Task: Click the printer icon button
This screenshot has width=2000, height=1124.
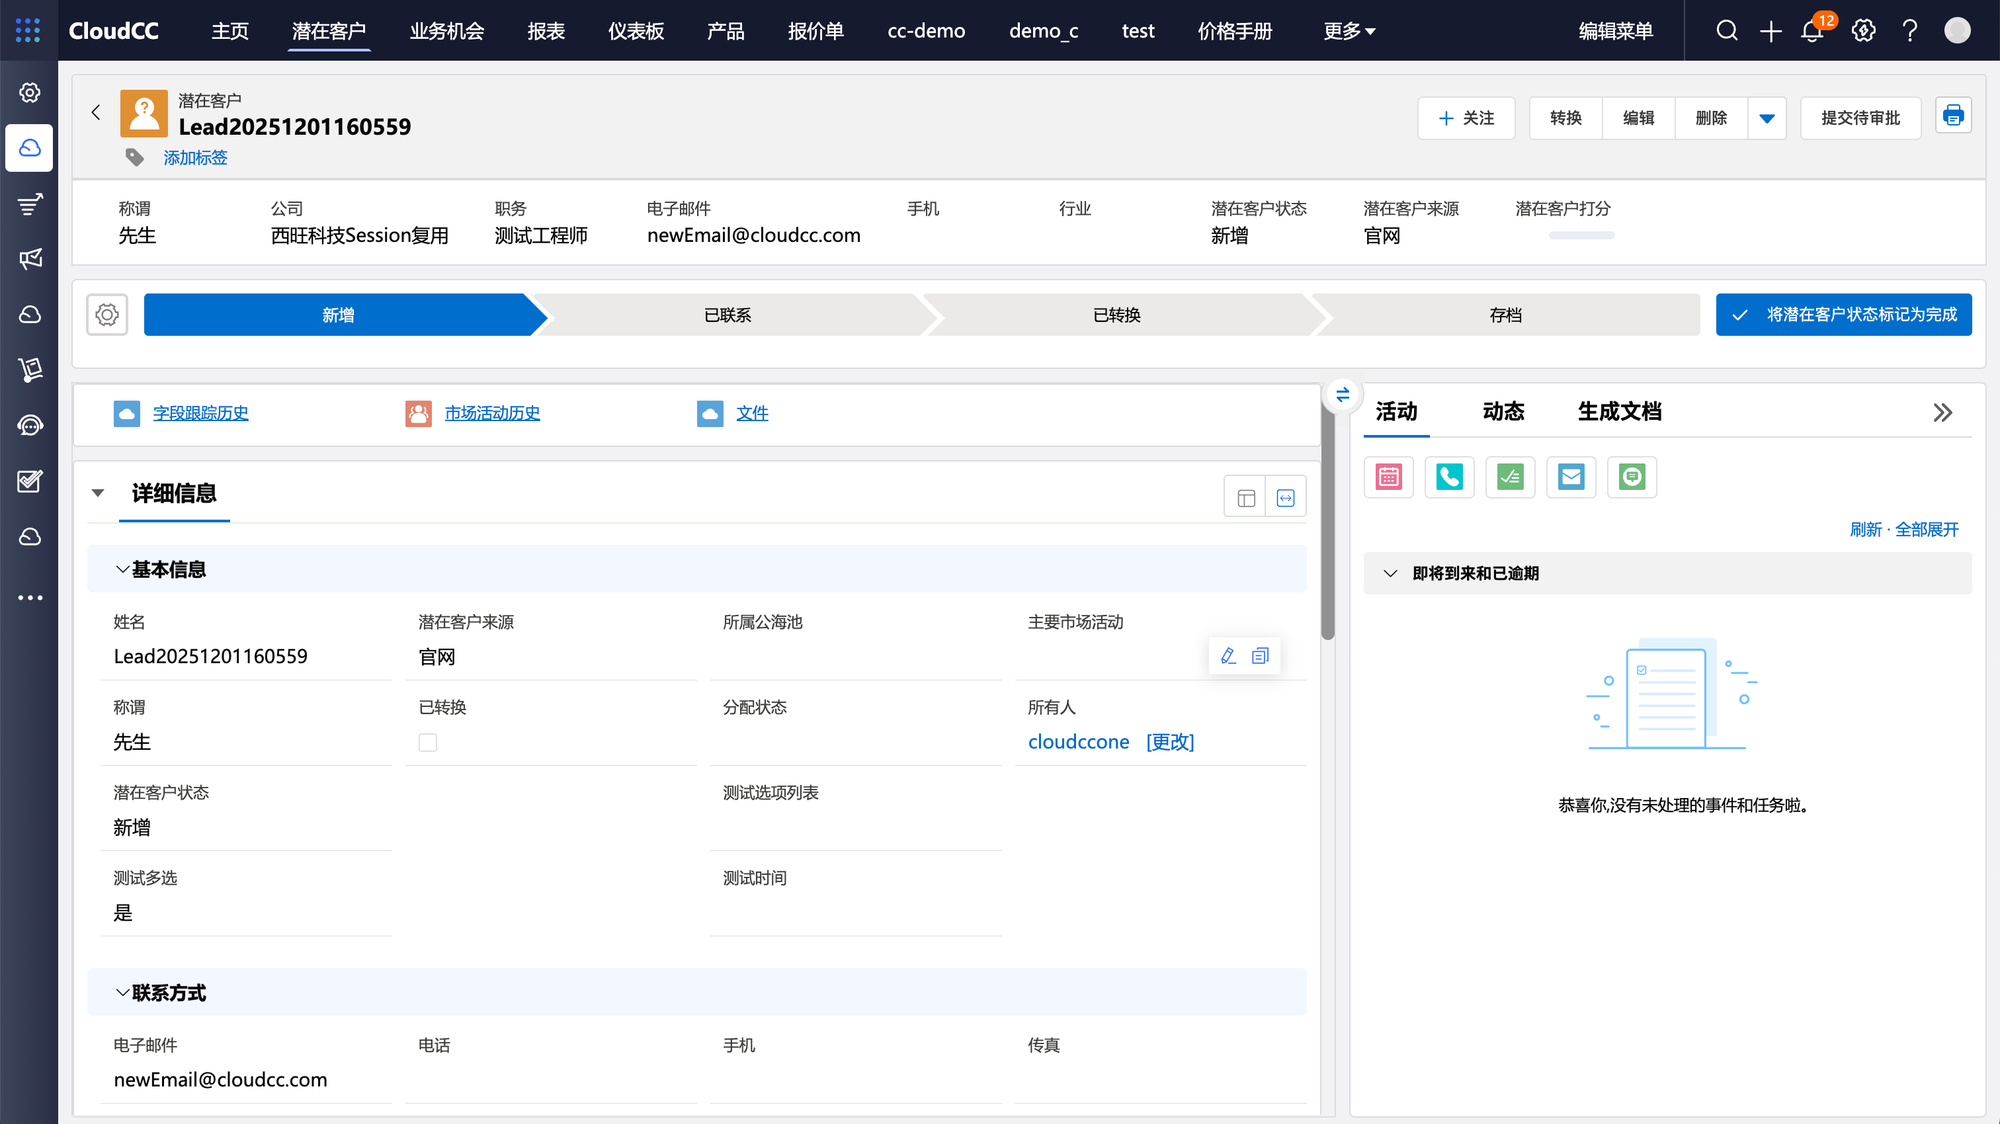Action: click(1953, 116)
